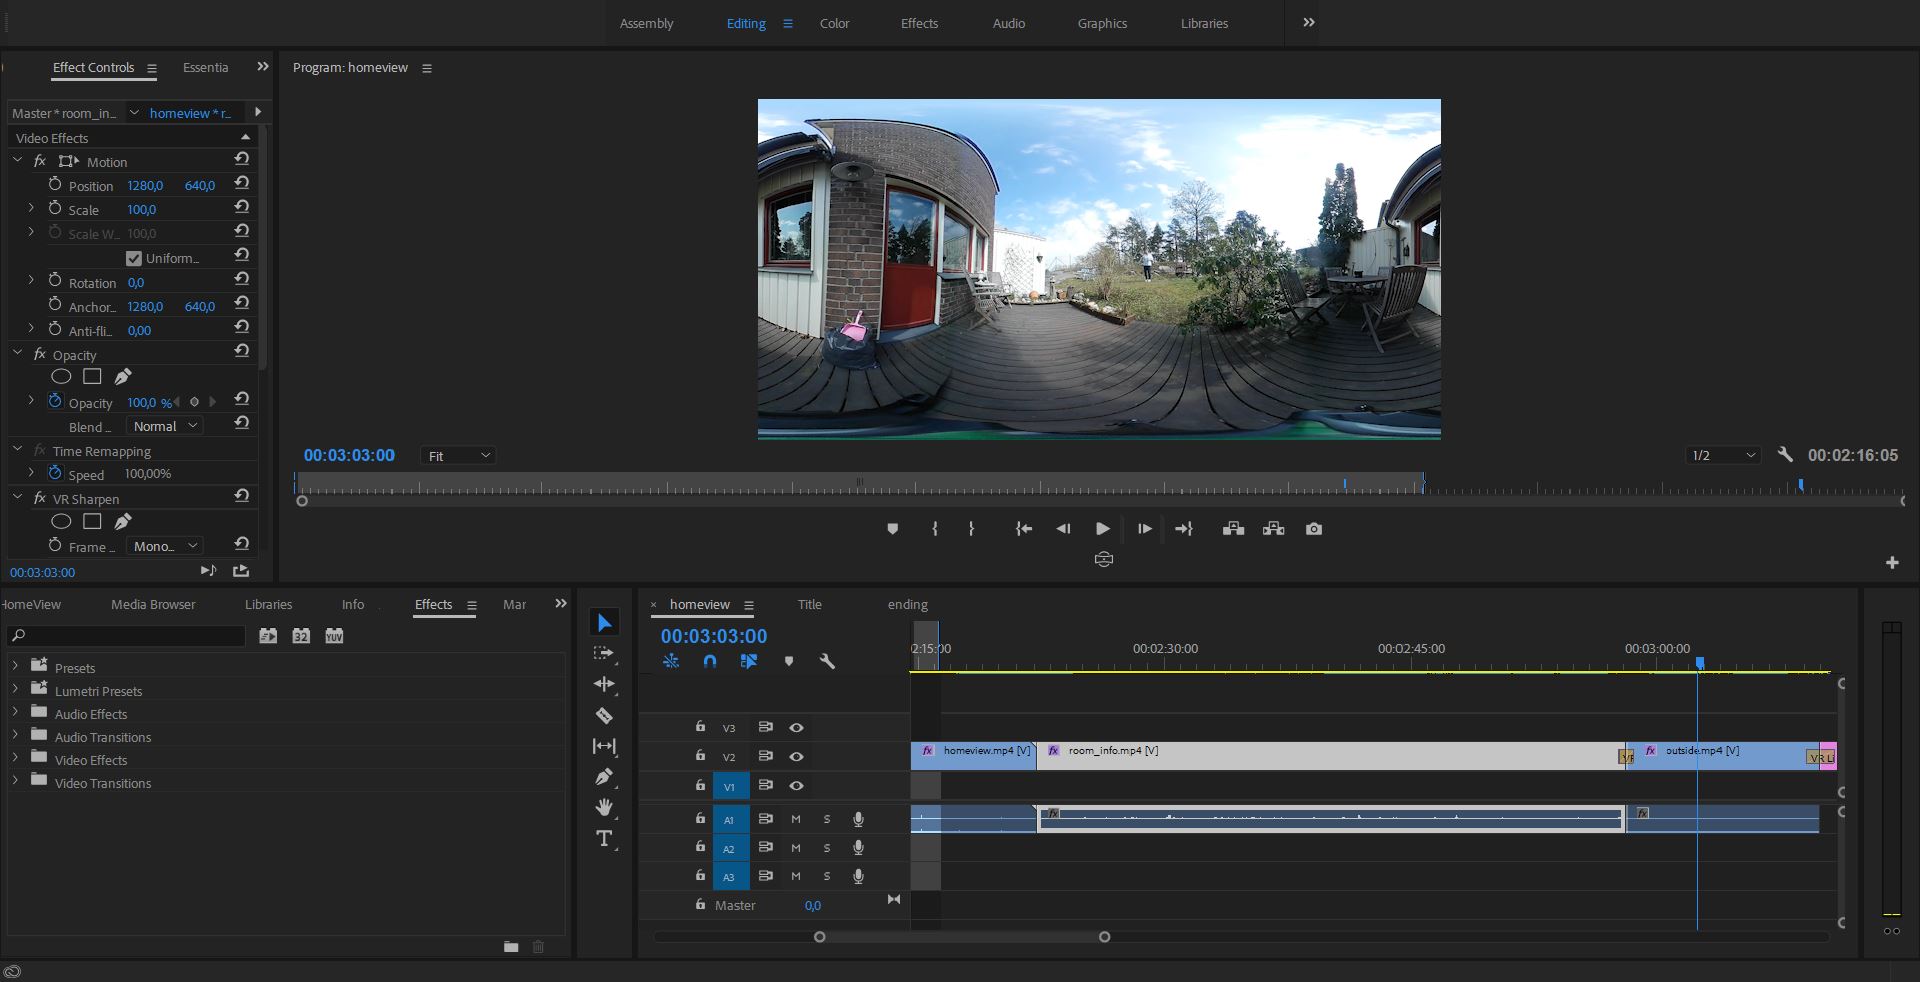
Task: Toggle V2 track output eye
Action: point(797,757)
